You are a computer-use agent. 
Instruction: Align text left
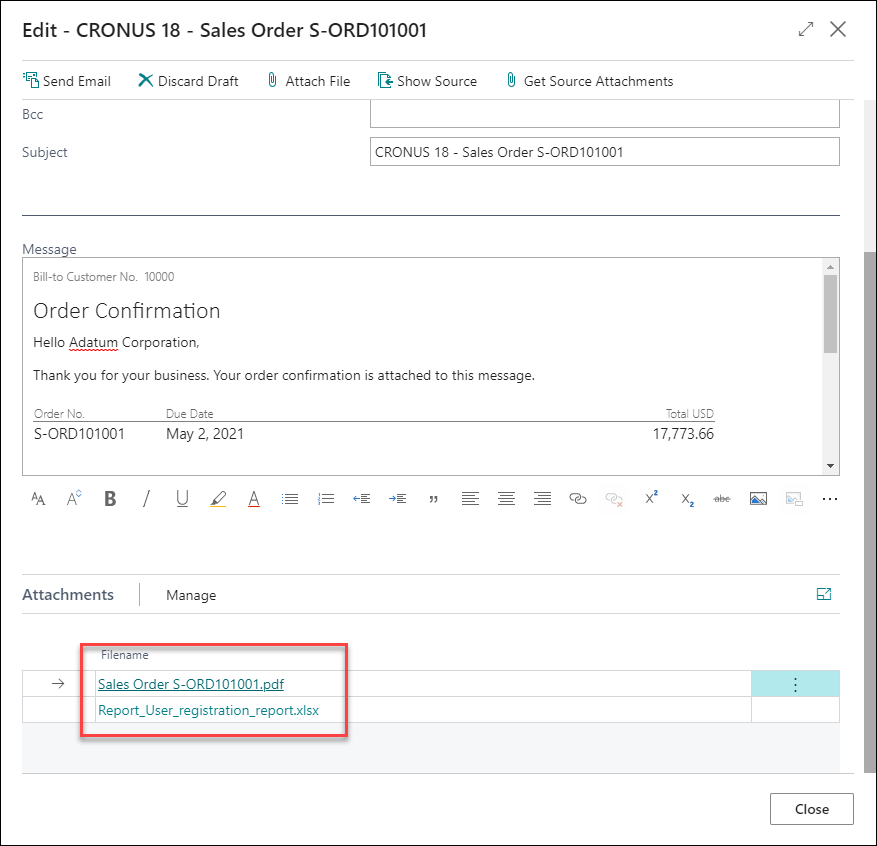click(x=470, y=499)
